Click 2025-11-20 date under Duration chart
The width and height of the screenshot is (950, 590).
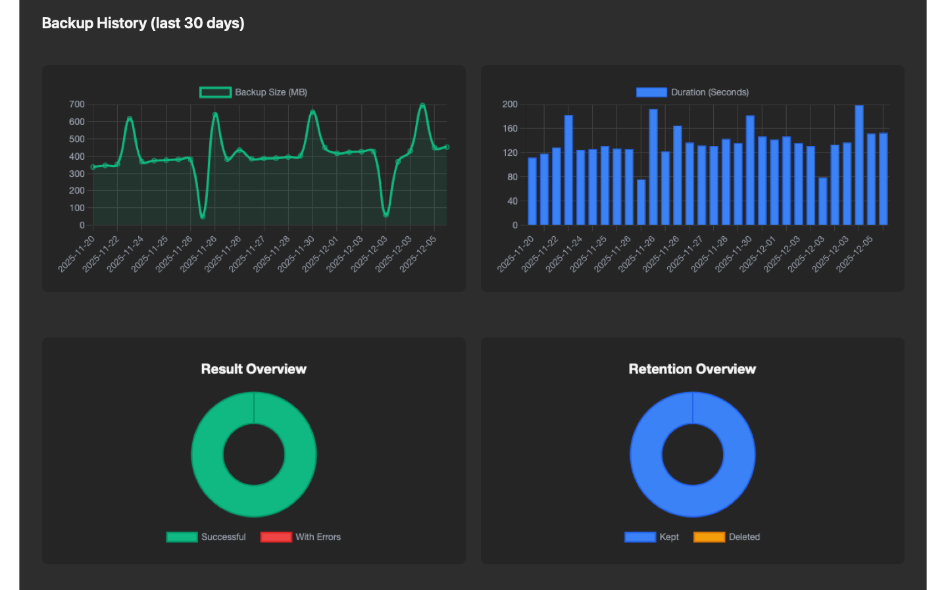click(516, 254)
